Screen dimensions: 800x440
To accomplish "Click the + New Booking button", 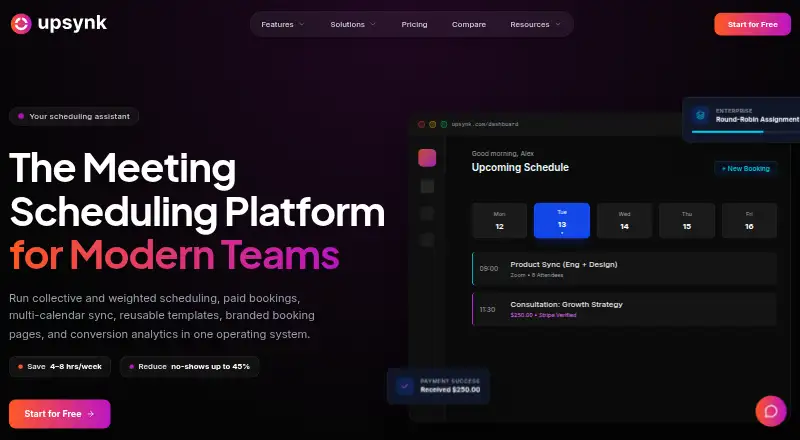I will click(745, 168).
